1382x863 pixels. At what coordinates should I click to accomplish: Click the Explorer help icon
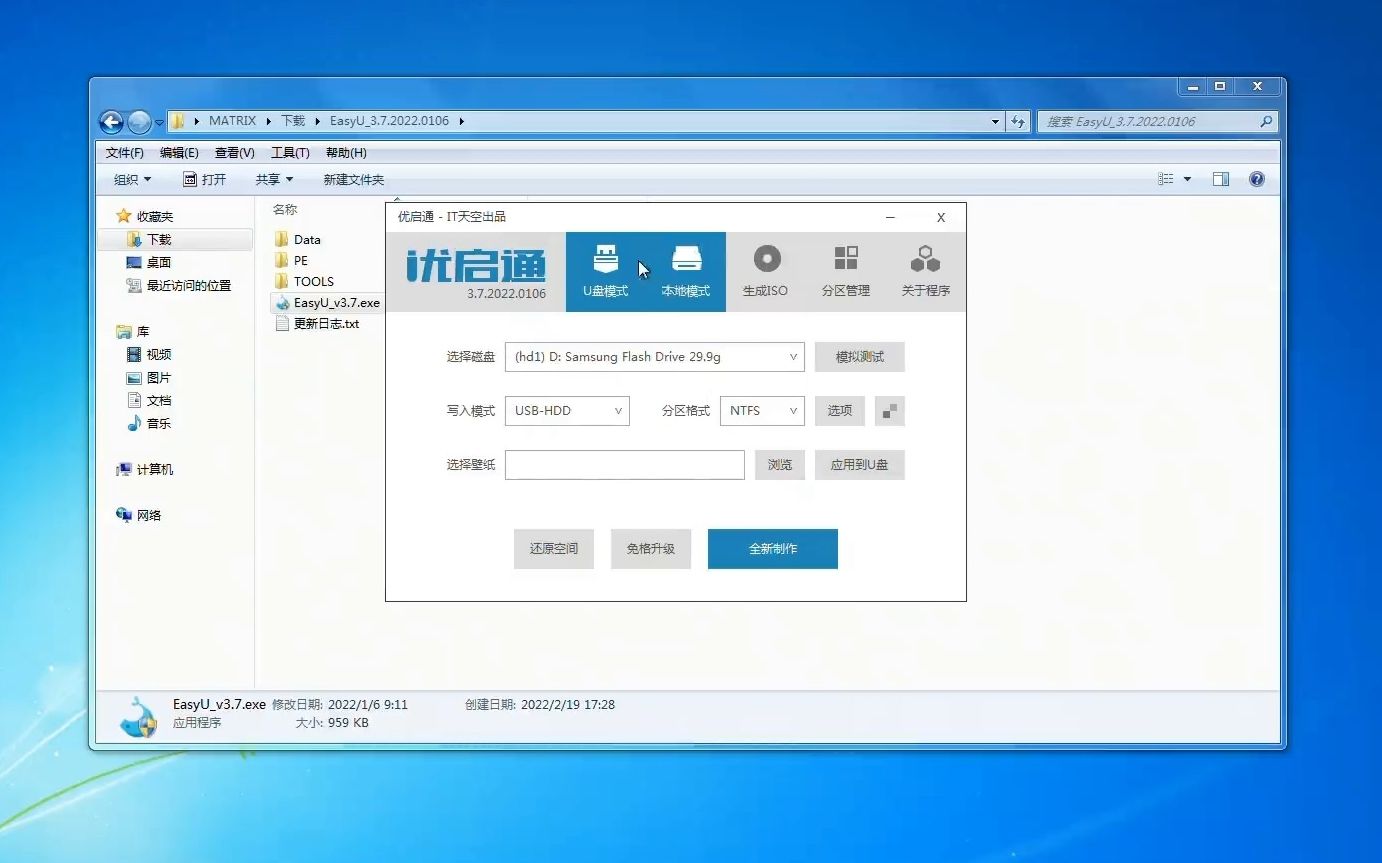pyautogui.click(x=1257, y=179)
